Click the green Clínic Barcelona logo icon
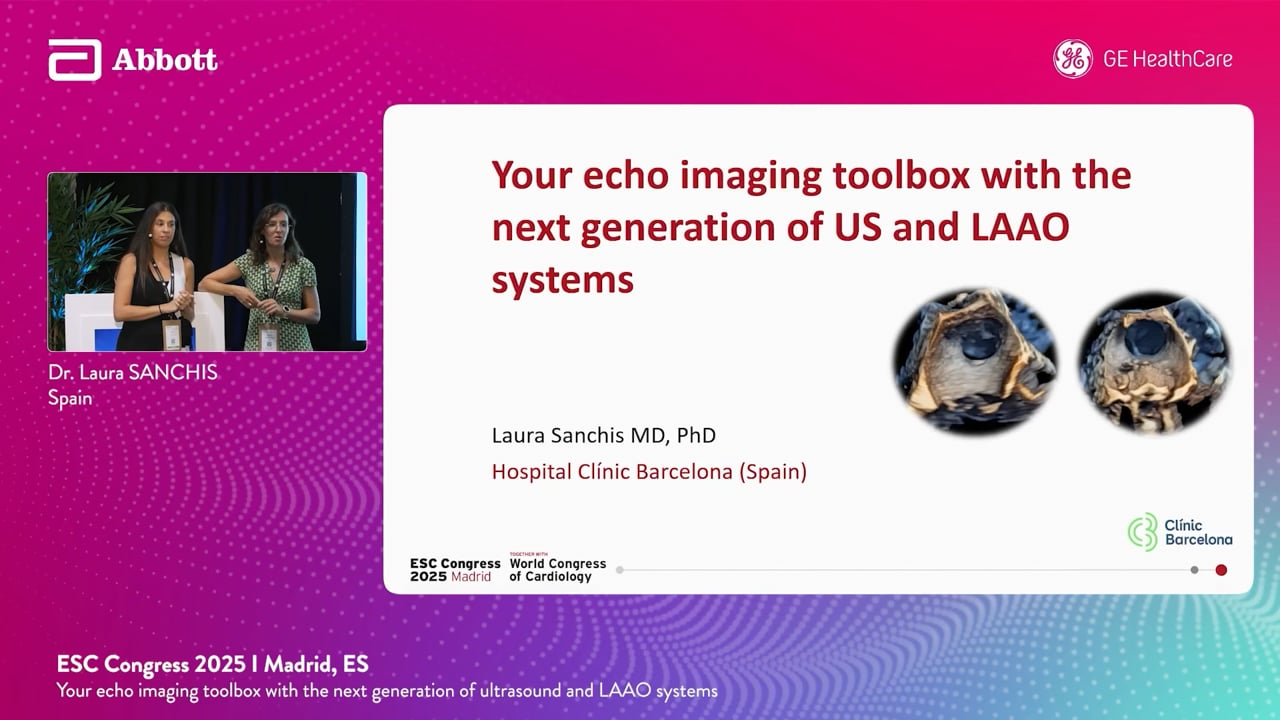The width and height of the screenshot is (1280, 720). (1142, 532)
